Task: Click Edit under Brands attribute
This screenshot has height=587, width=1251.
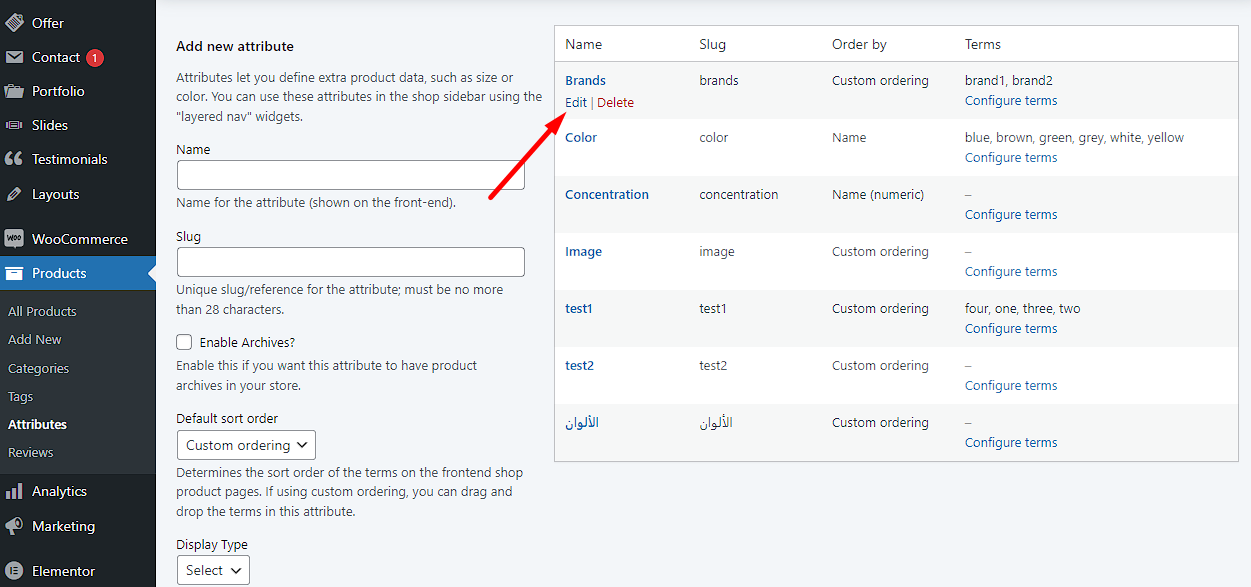Action: 576,102
